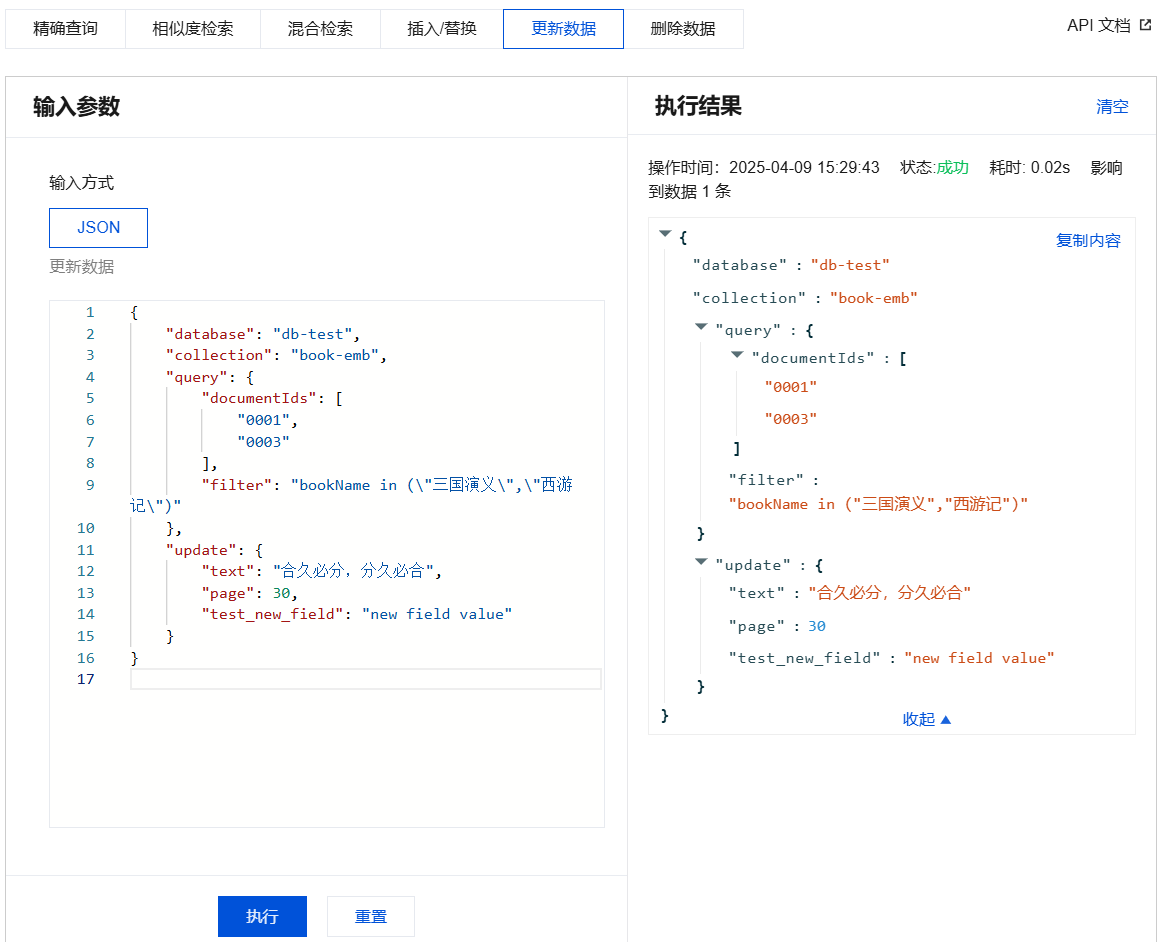Collapse the "update" node in results
The height and width of the screenshot is (942, 1159).
coord(701,563)
